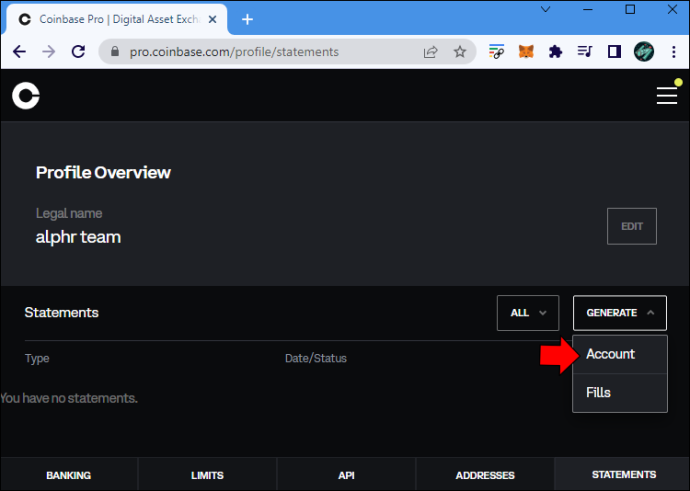Open the tab search chevron
Viewport: 690px width, 491px height.
tap(546, 9)
